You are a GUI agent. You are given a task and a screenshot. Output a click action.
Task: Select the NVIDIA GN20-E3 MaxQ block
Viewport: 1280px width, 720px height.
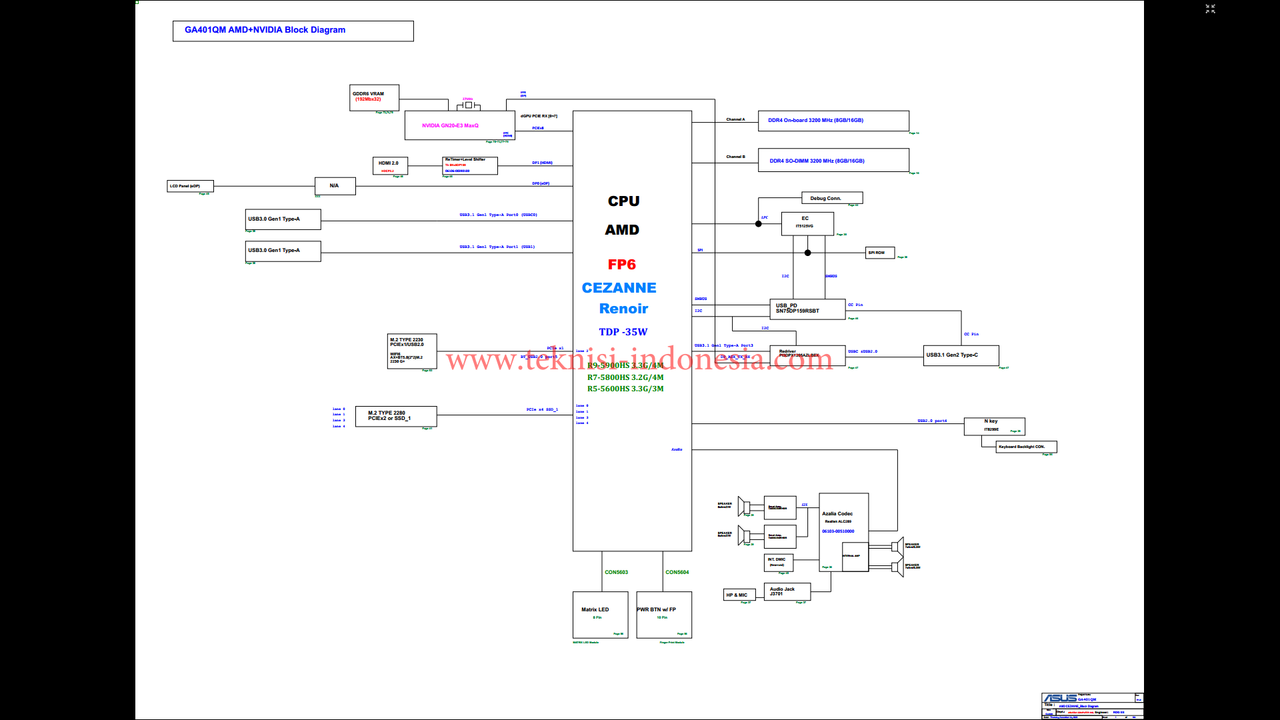[x=460, y=125]
